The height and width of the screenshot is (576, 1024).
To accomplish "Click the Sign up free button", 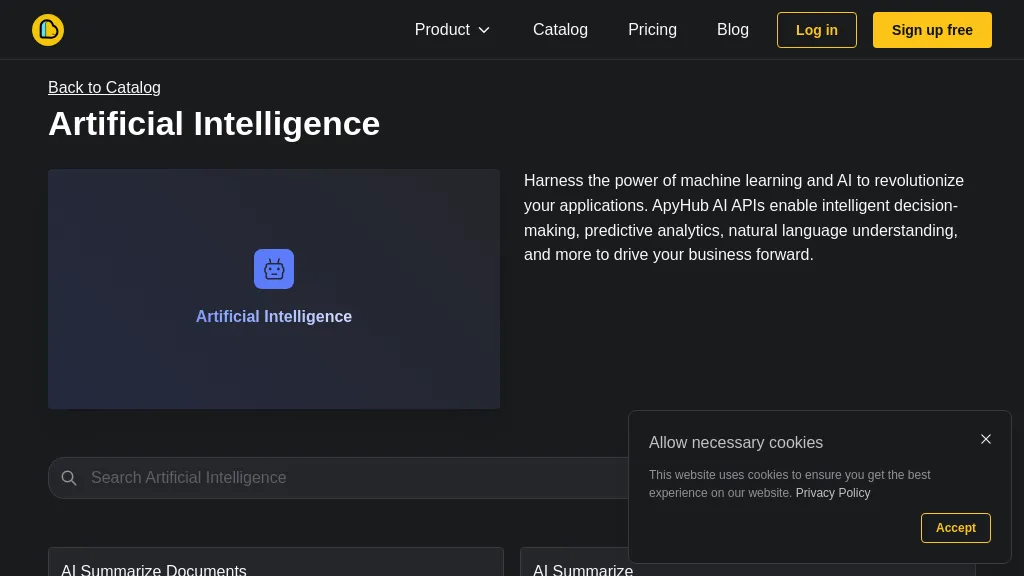I will pos(932,30).
